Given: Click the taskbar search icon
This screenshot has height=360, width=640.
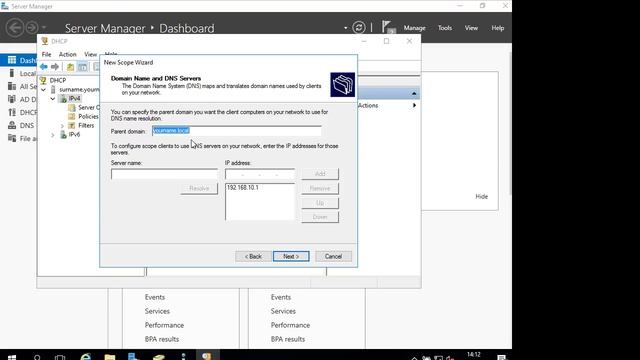Looking at the screenshot, I should point(37,357).
